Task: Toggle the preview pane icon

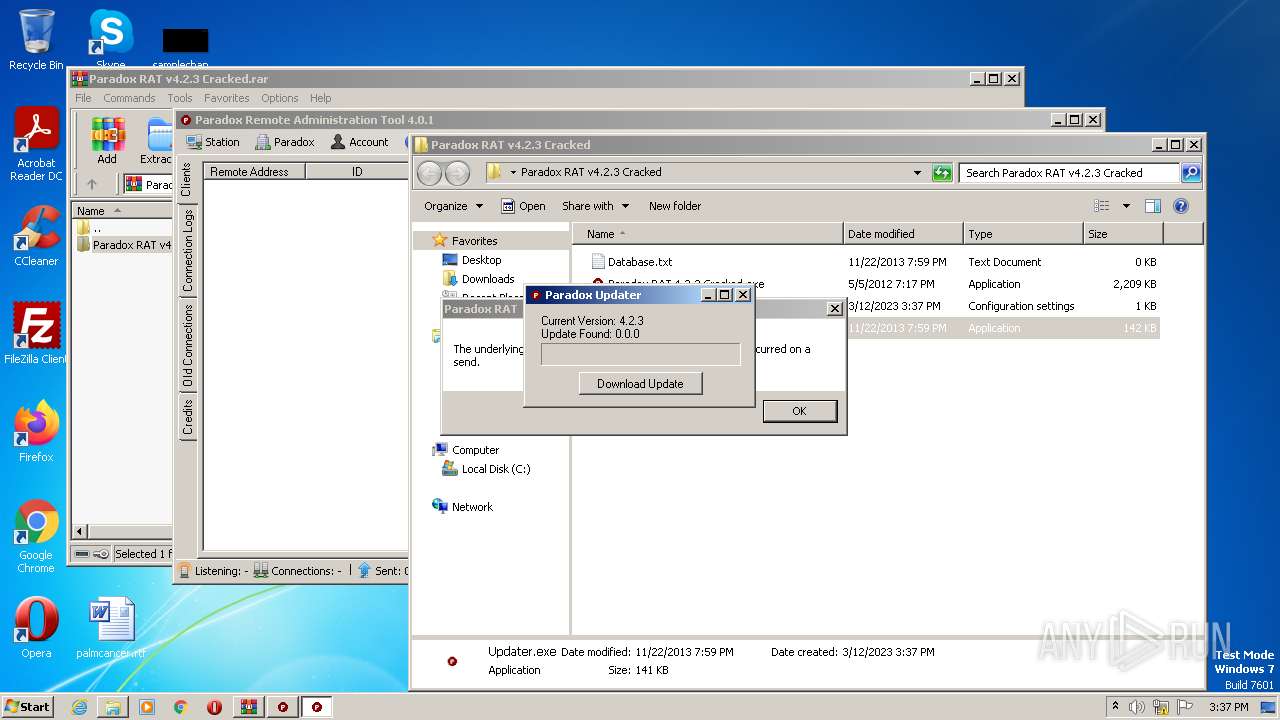Action: (x=1152, y=206)
